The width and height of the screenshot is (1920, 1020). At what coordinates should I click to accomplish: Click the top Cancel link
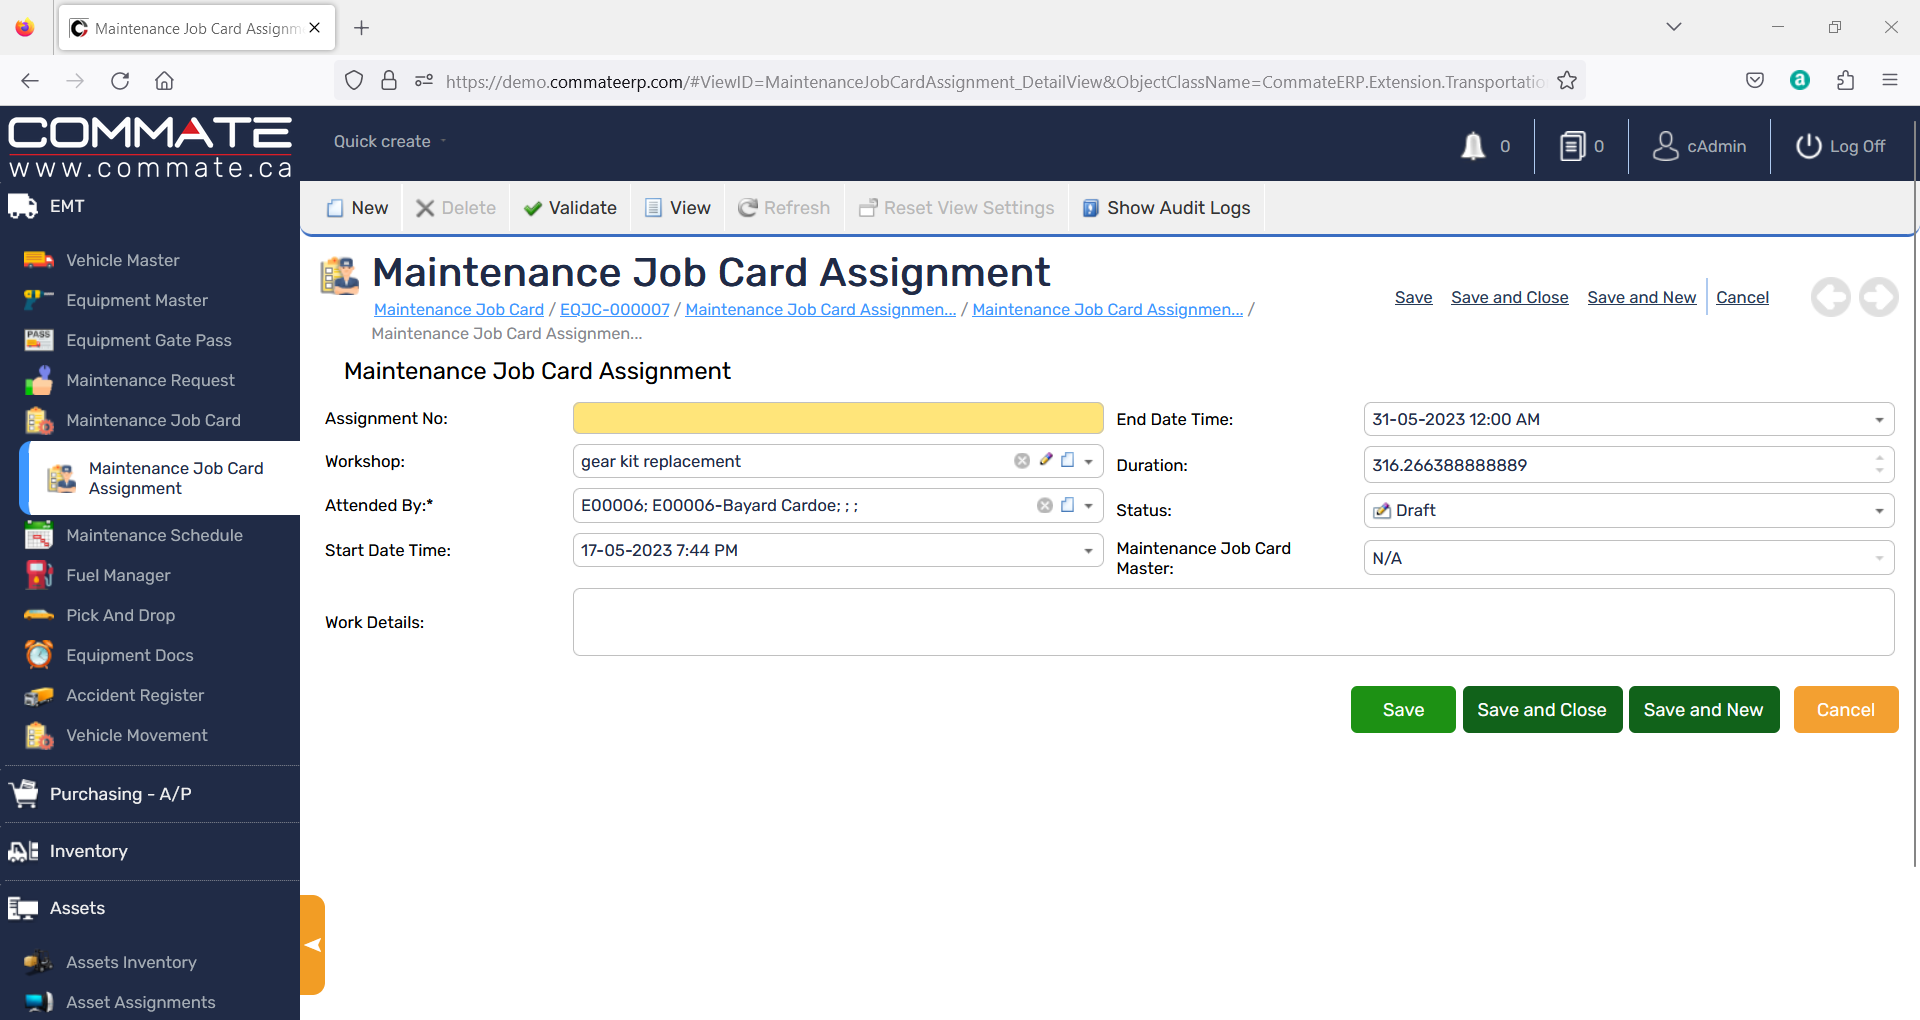click(1742, 297)
